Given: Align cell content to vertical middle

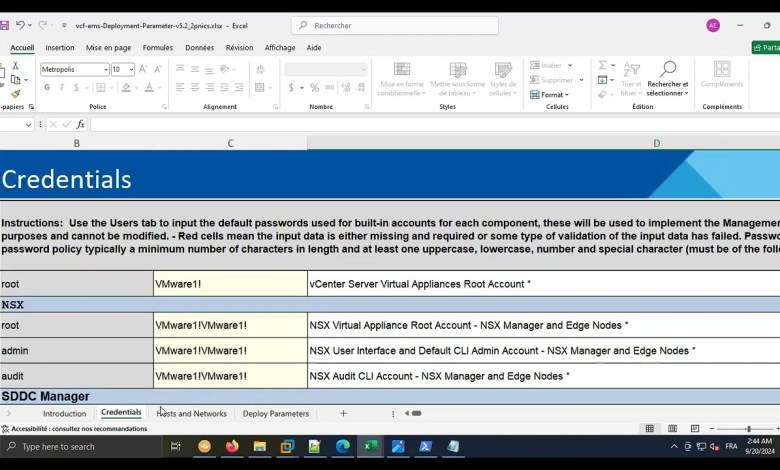Looking at the screenshot, I should click(195, 69).
